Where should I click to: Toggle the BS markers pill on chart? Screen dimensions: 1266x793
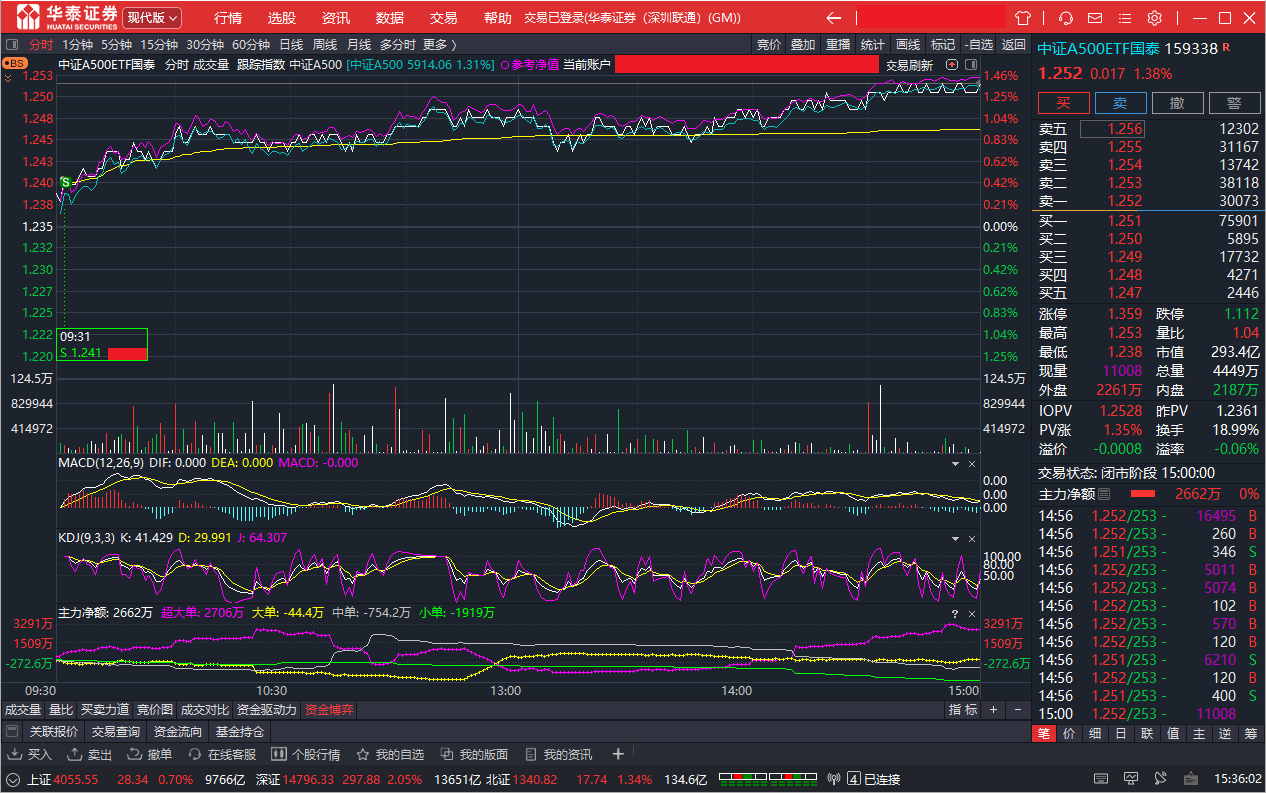pyautogui.click(x=15, y=63)
